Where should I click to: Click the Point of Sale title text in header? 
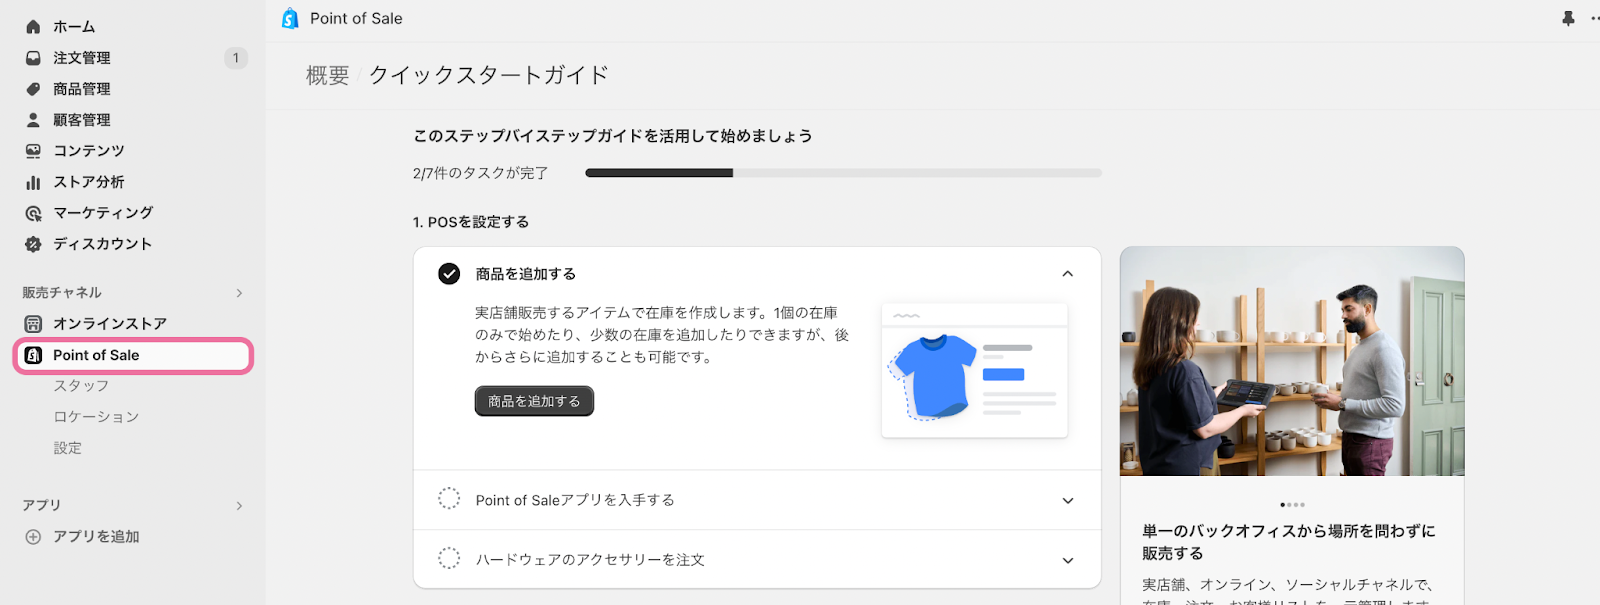click(356, 18)
